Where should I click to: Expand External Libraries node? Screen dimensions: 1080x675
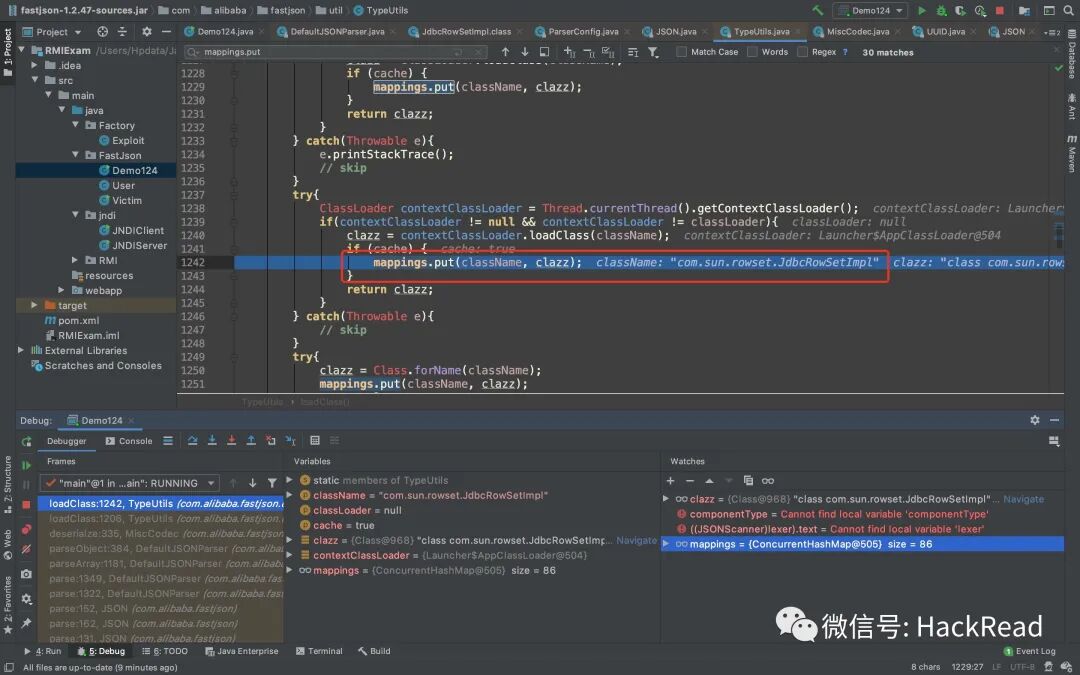click(21, 351)
